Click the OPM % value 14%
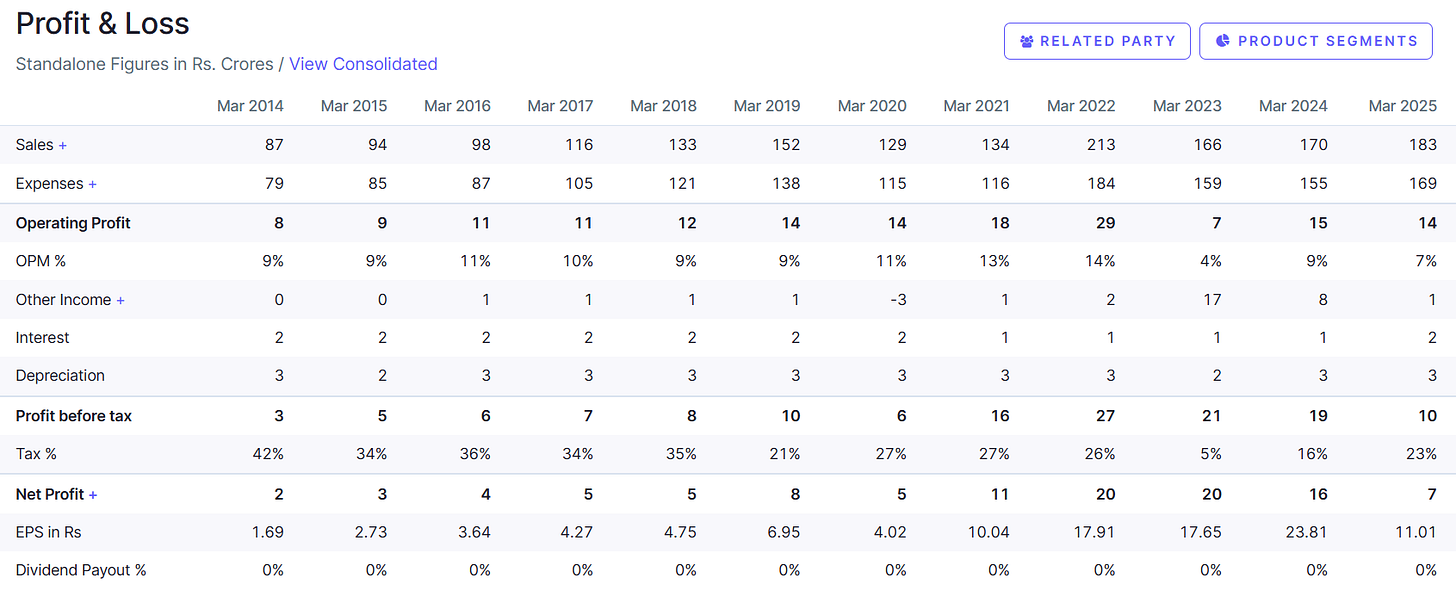Screen dimensions: 1456x592 [x=1099, y=261]
